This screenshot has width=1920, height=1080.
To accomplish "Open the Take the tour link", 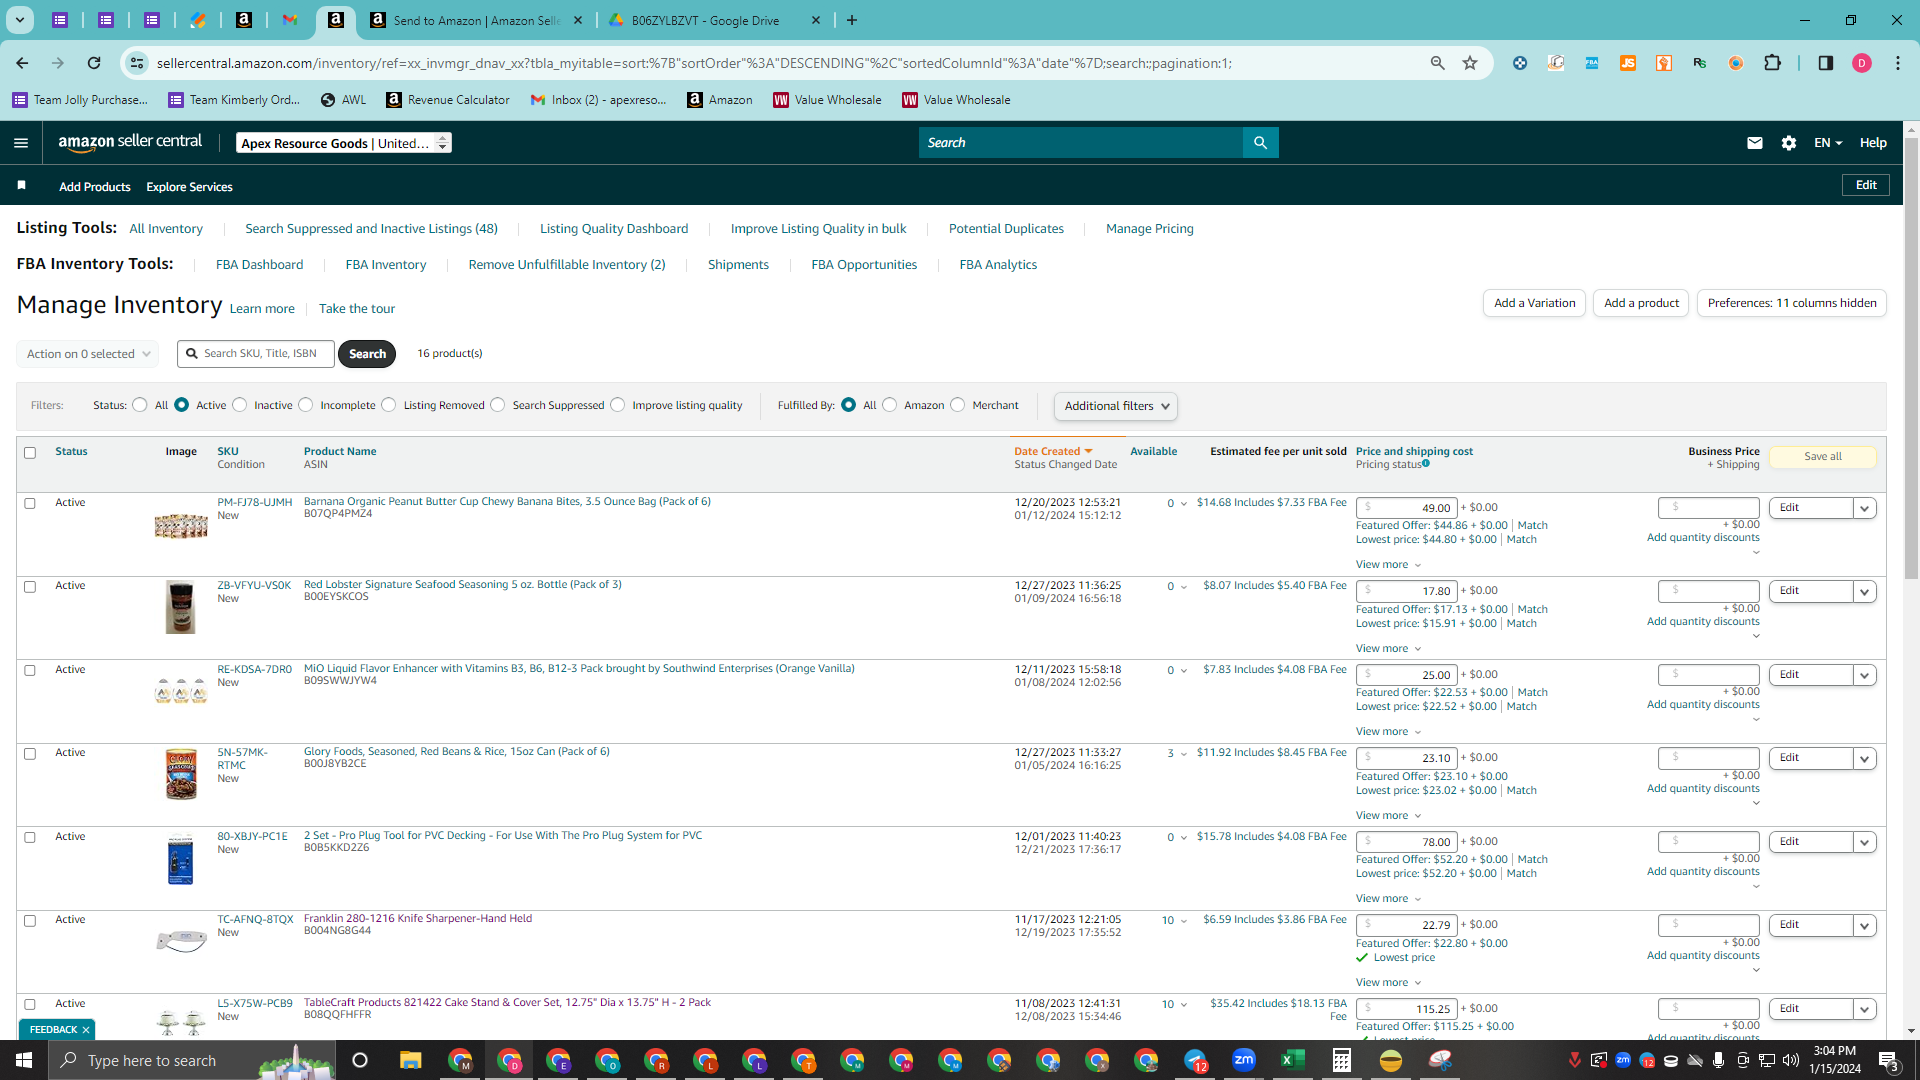I will [357, 309].
